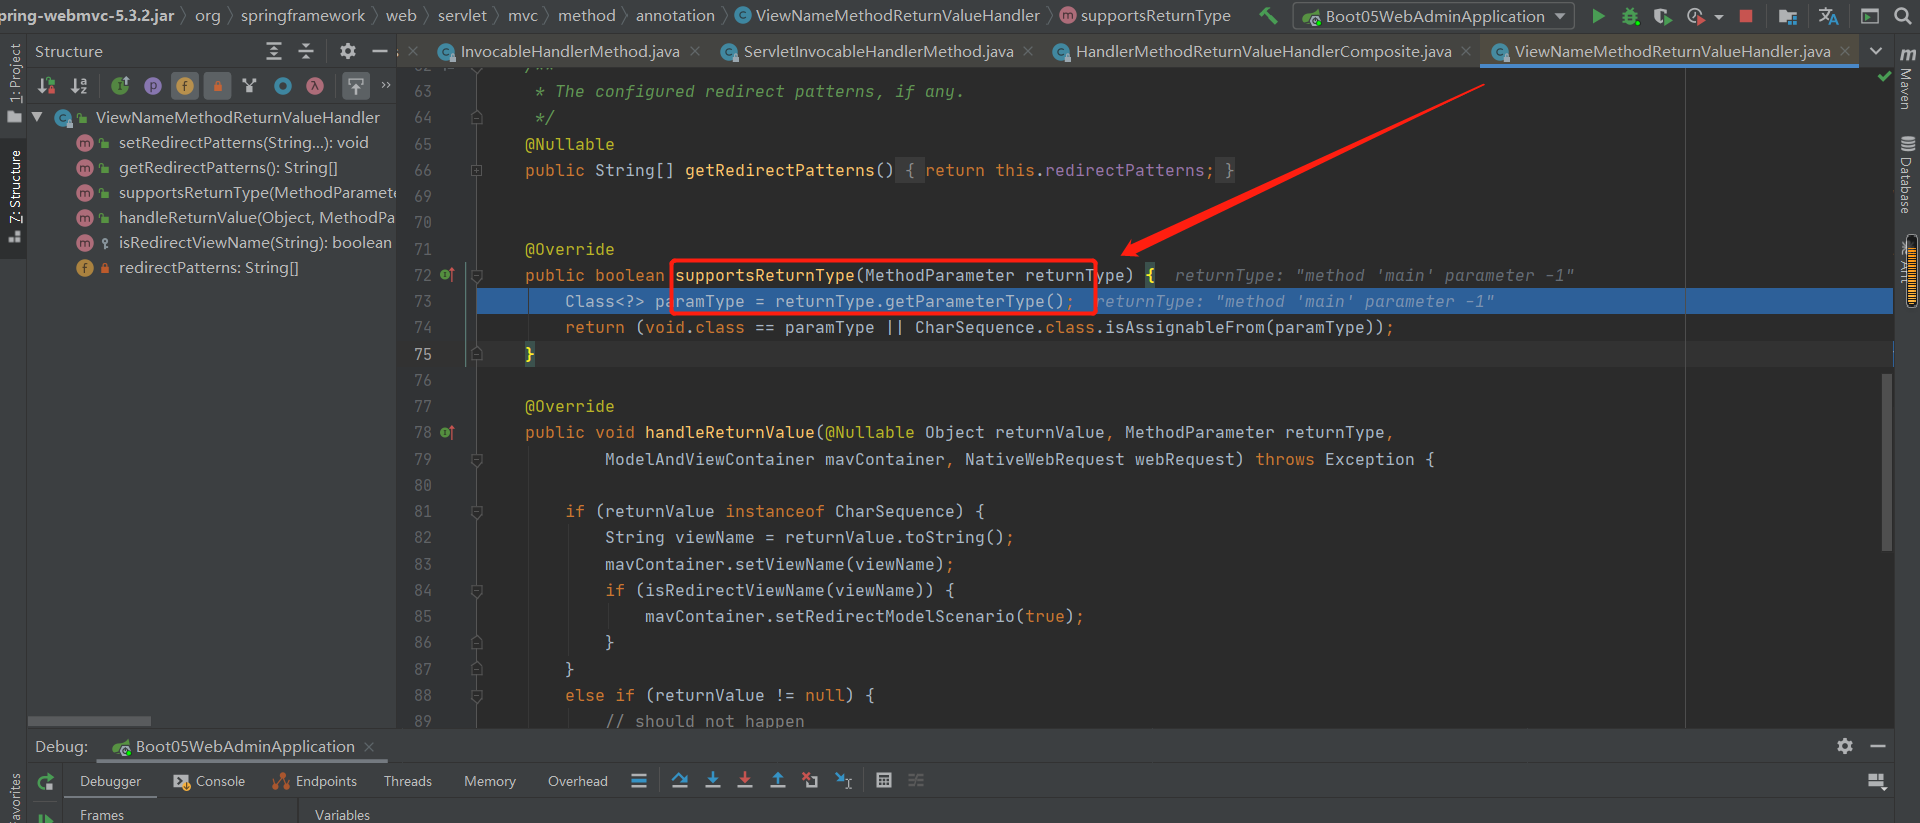Click the editor vertical scrollbar

coord(1887,462)
